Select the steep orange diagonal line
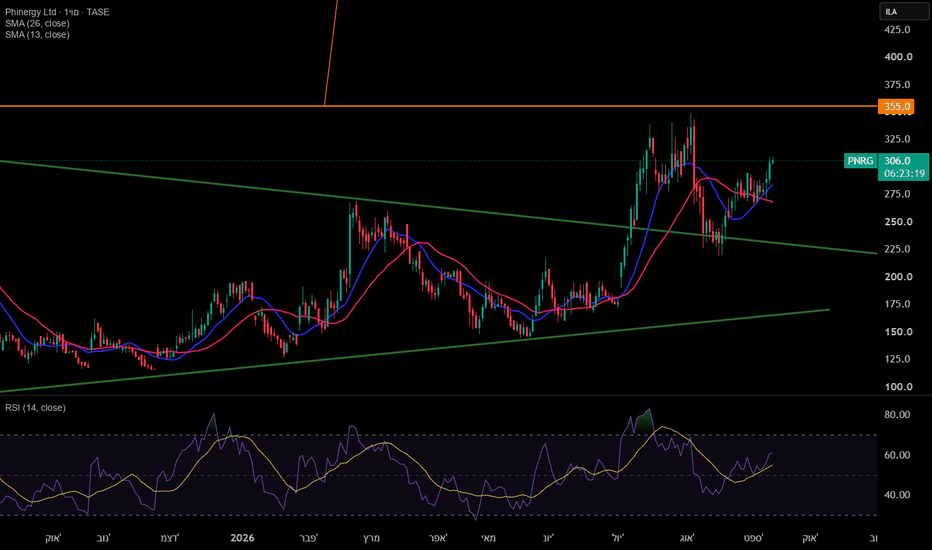This screenshot has height=550, width=932. pyautogui.click(x=331, y=54)
